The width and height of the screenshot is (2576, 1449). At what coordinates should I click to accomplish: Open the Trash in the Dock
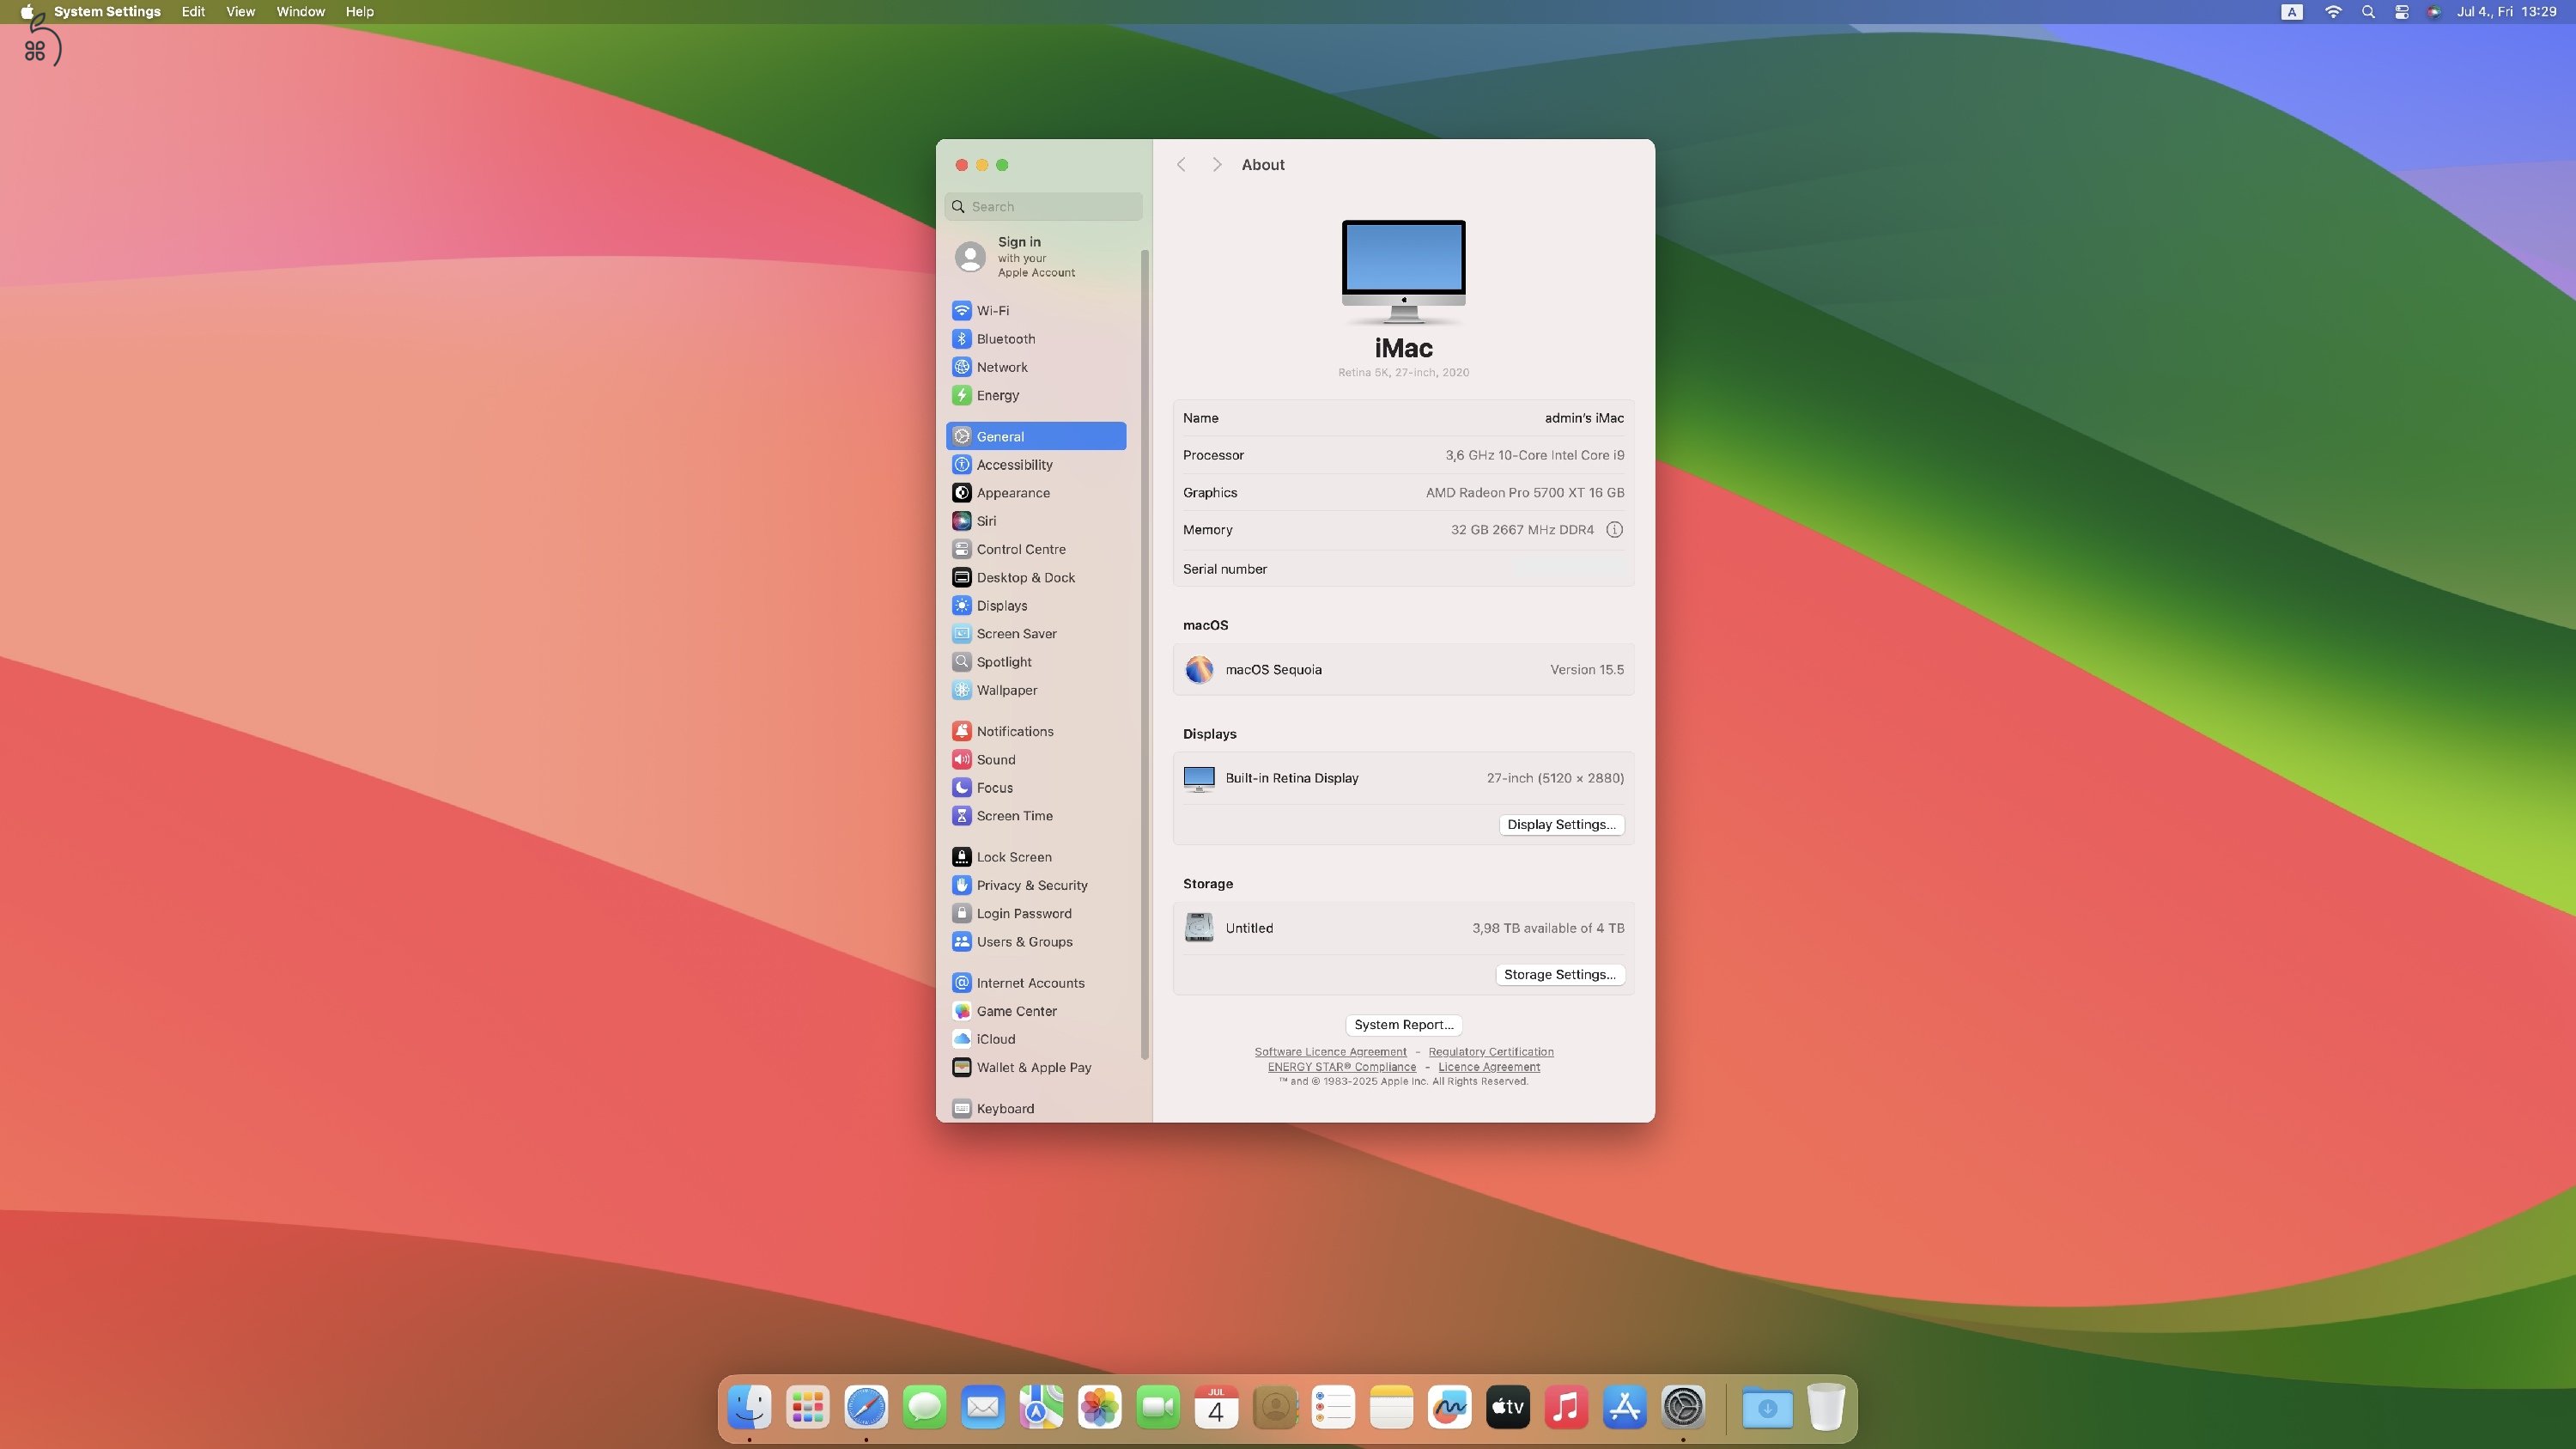[1826, 1407]
